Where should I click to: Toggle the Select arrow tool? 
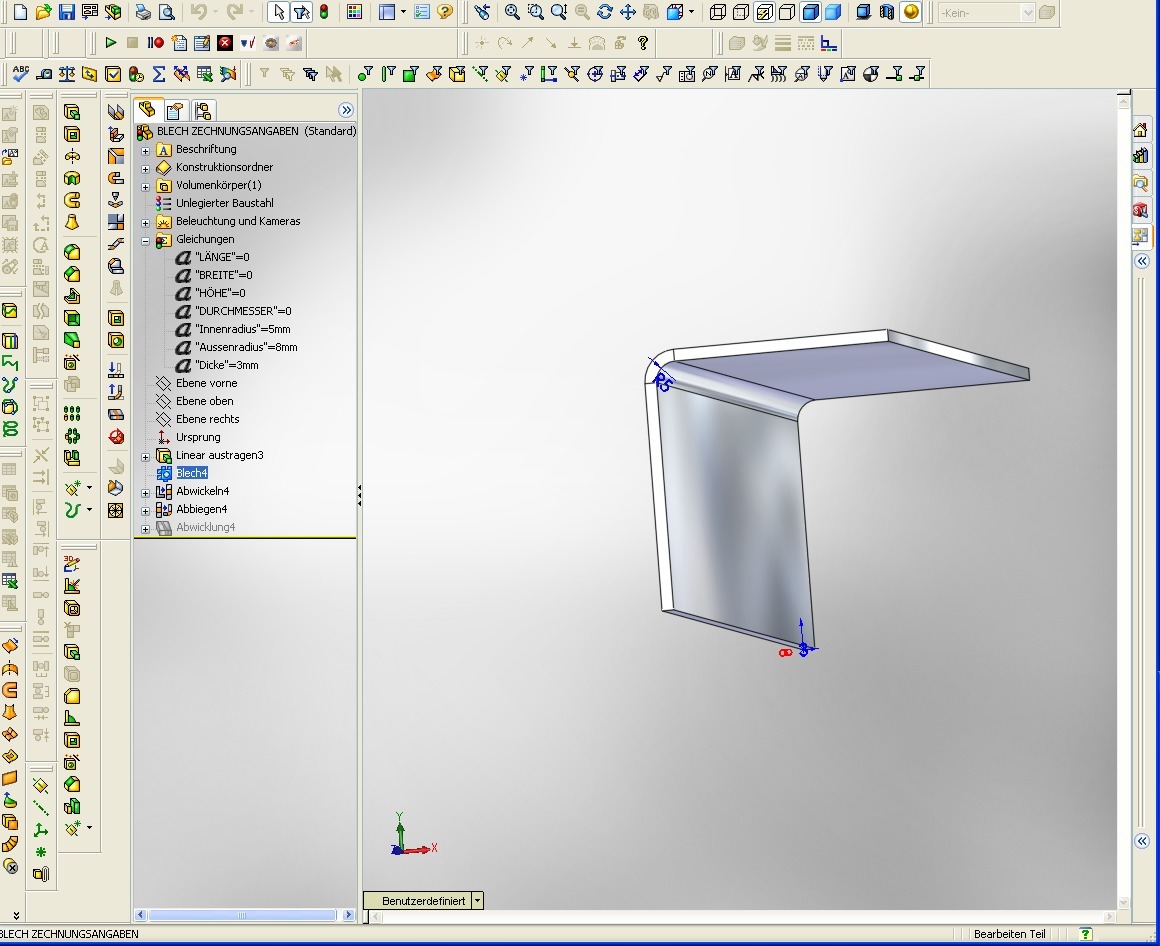pyautogui.click(x=278, y=12)
